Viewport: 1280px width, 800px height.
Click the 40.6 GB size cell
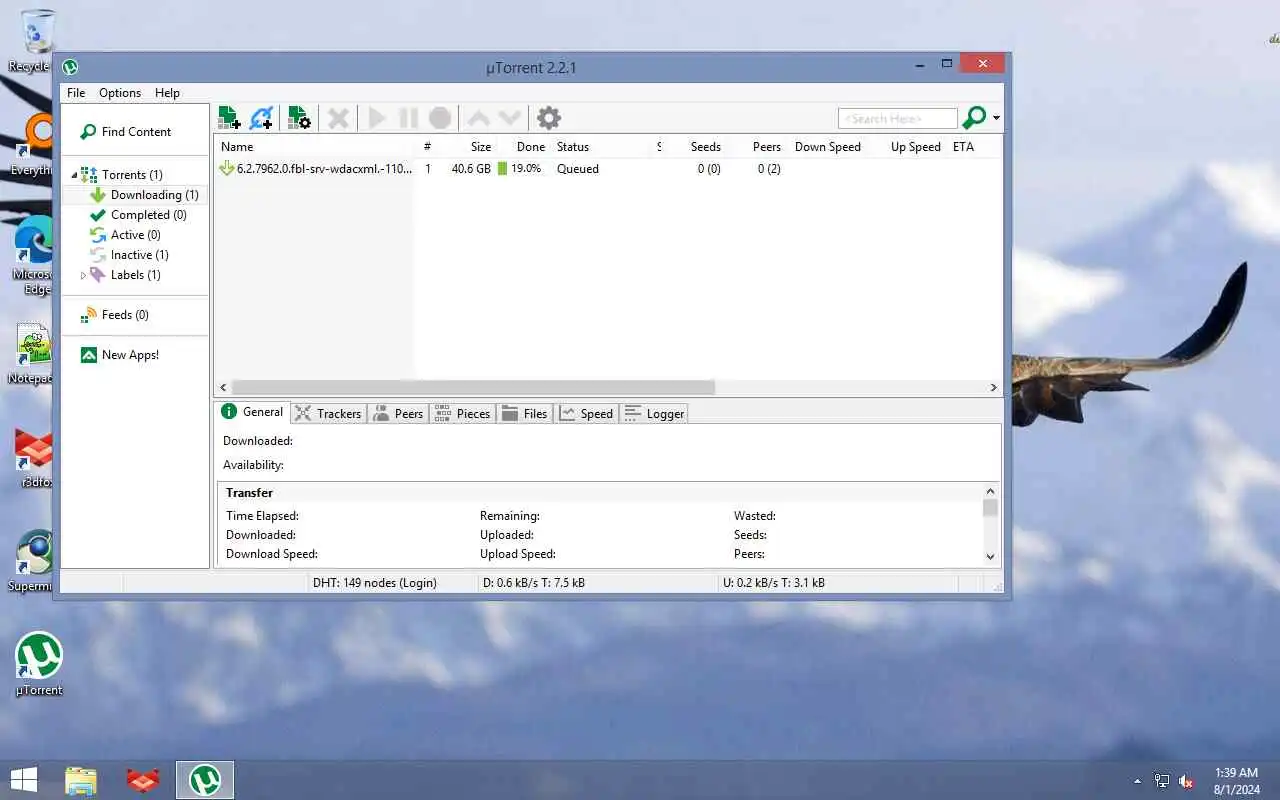[471, 169]
